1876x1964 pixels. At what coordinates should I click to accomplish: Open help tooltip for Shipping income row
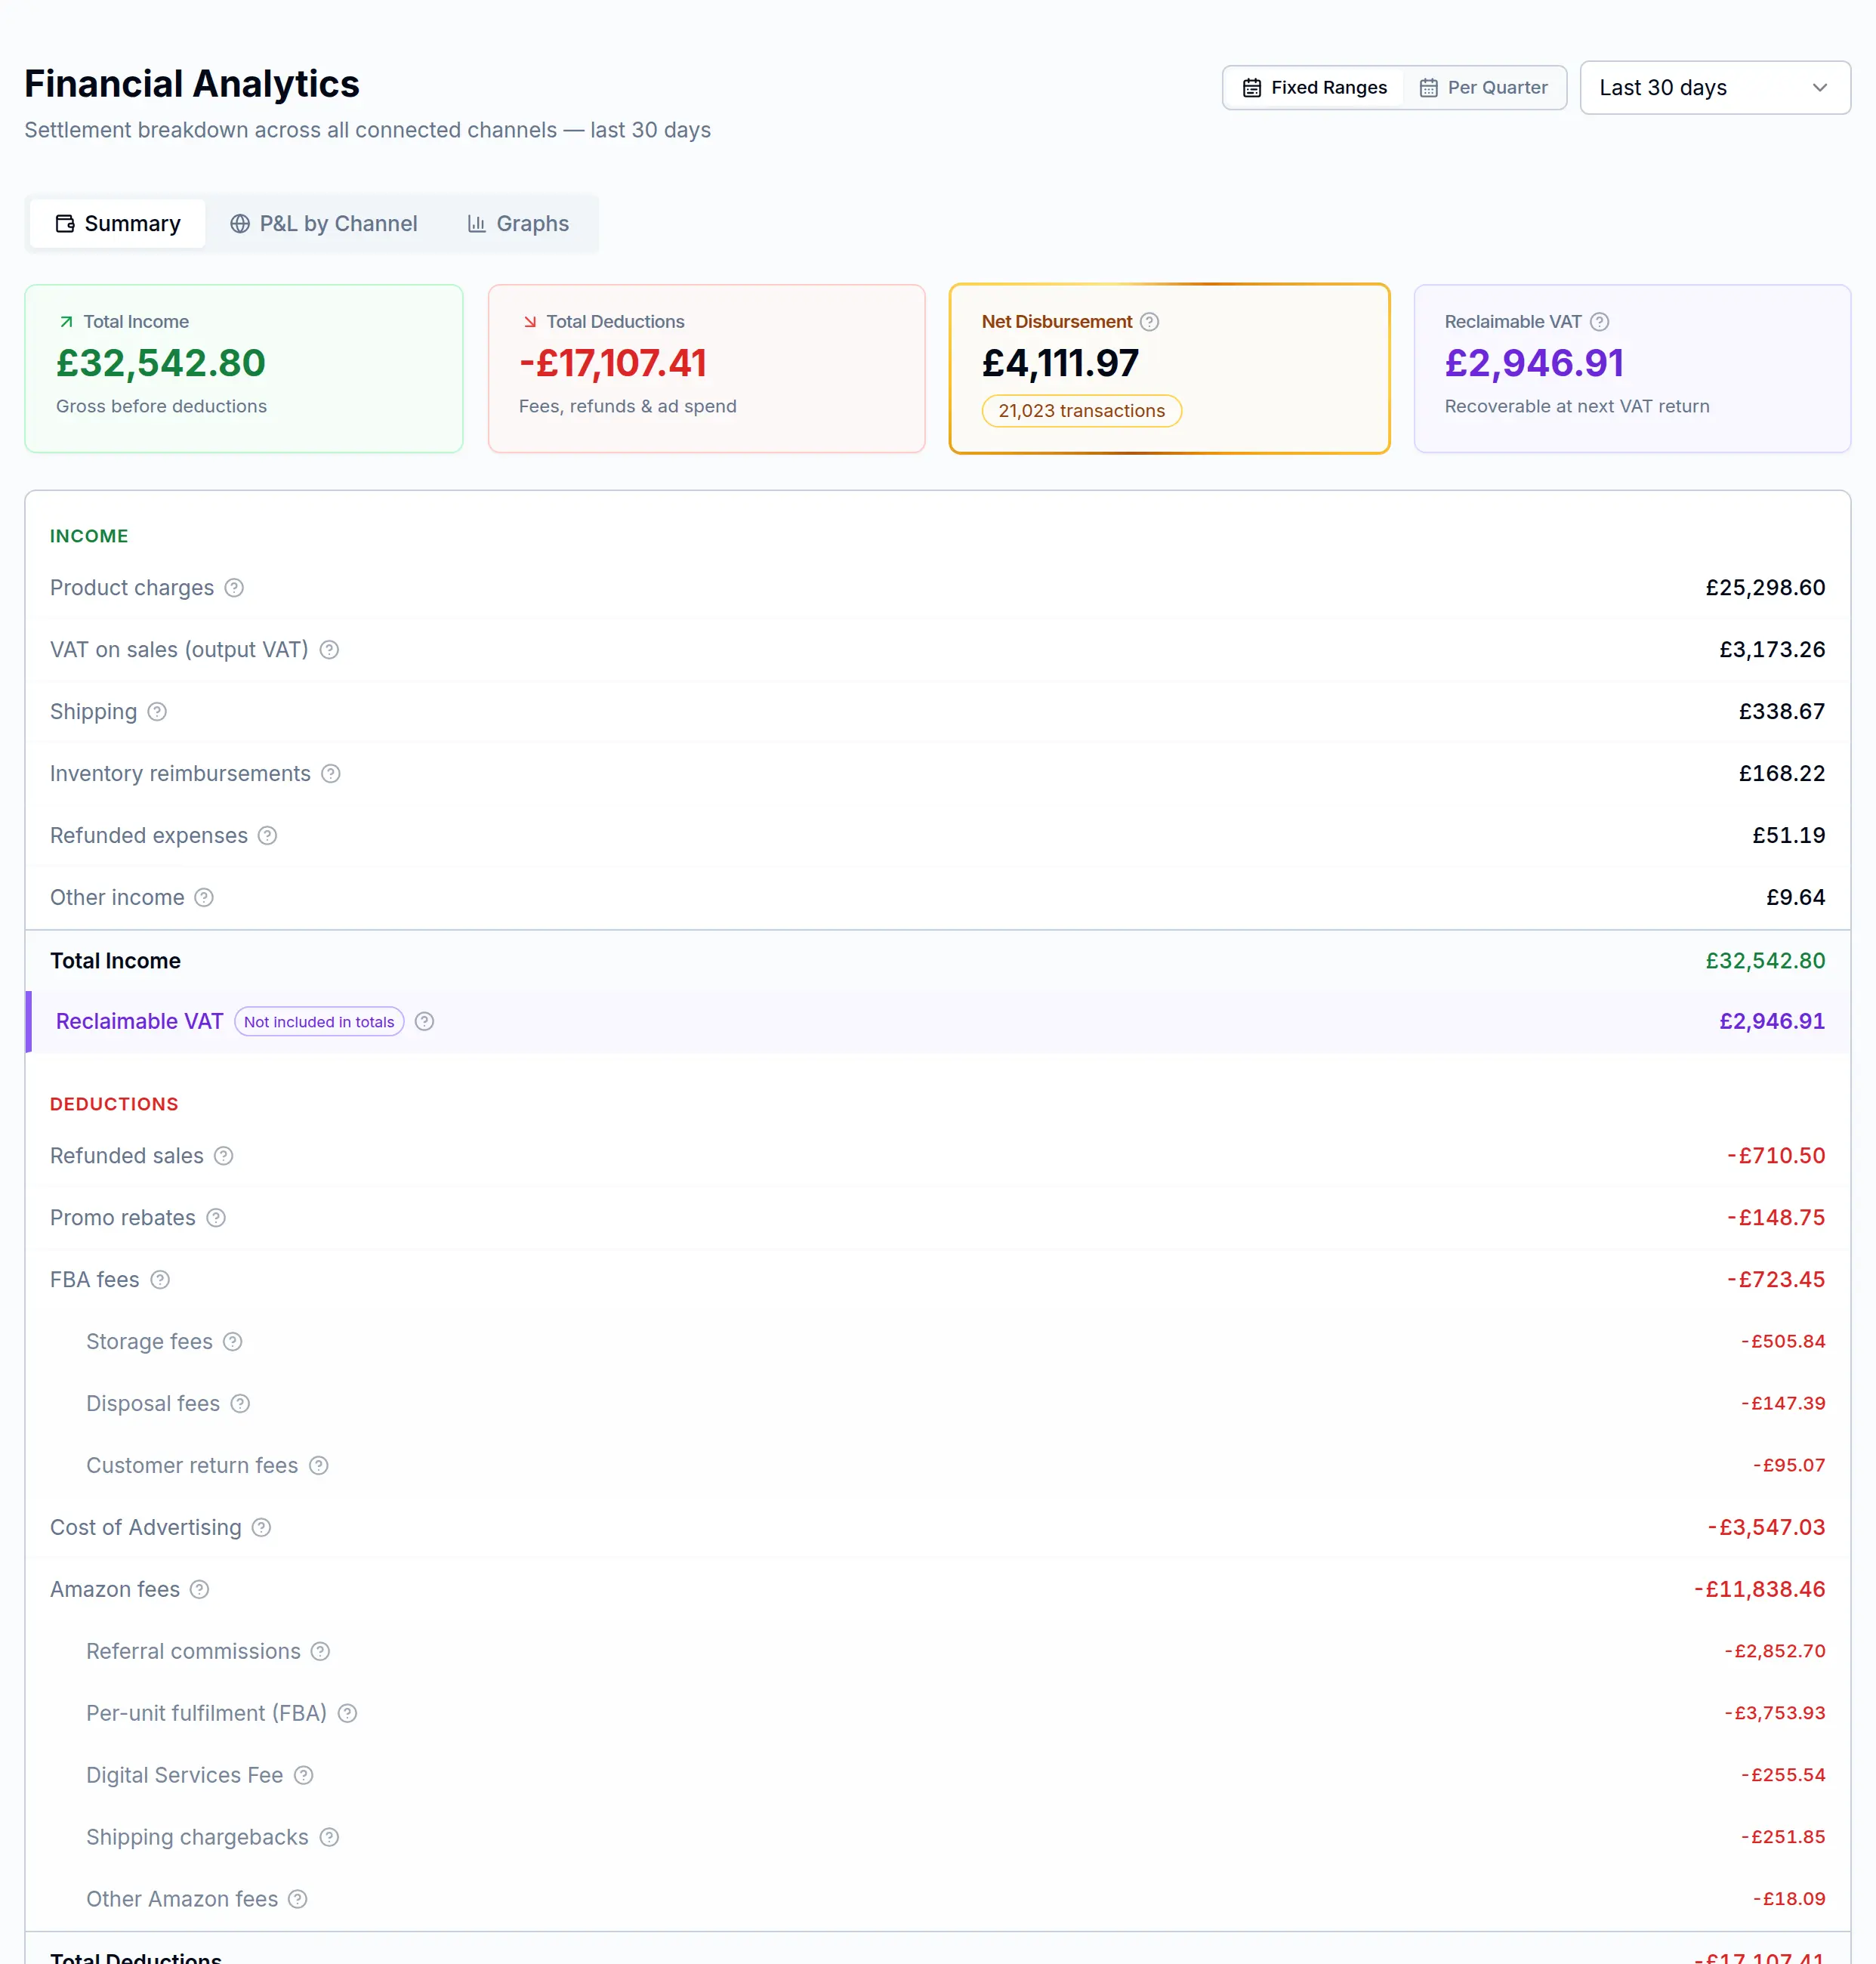[x=157, y=712]
